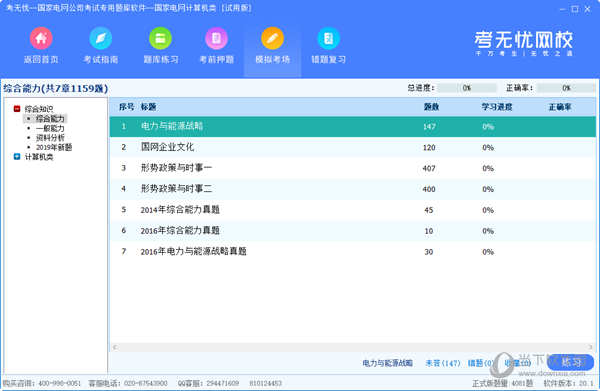600x391 pixels.
Task: Select row 形势政策与时事二
Action: (x=352, y=189)
